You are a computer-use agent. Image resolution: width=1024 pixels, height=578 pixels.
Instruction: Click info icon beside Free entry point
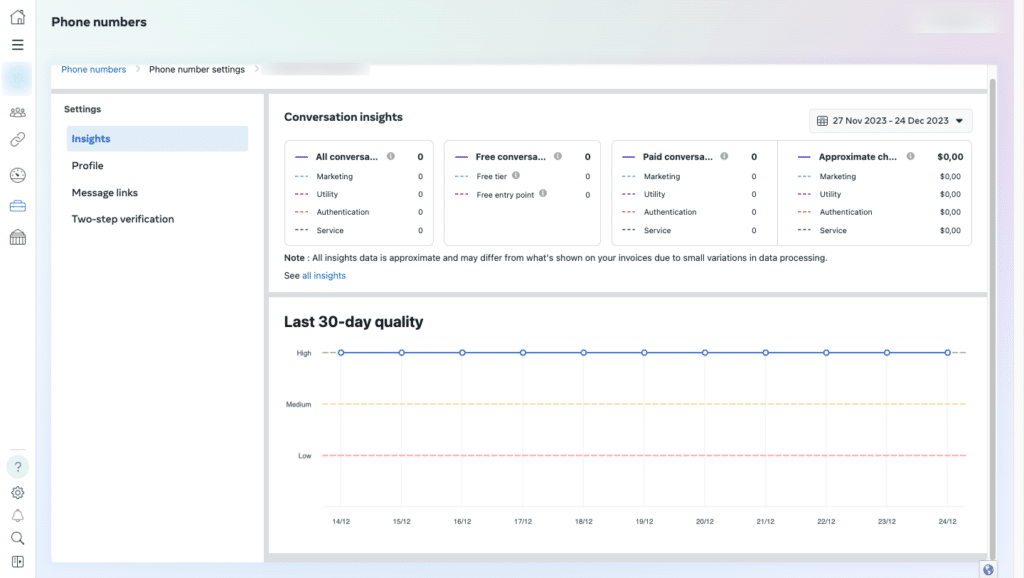543,193
